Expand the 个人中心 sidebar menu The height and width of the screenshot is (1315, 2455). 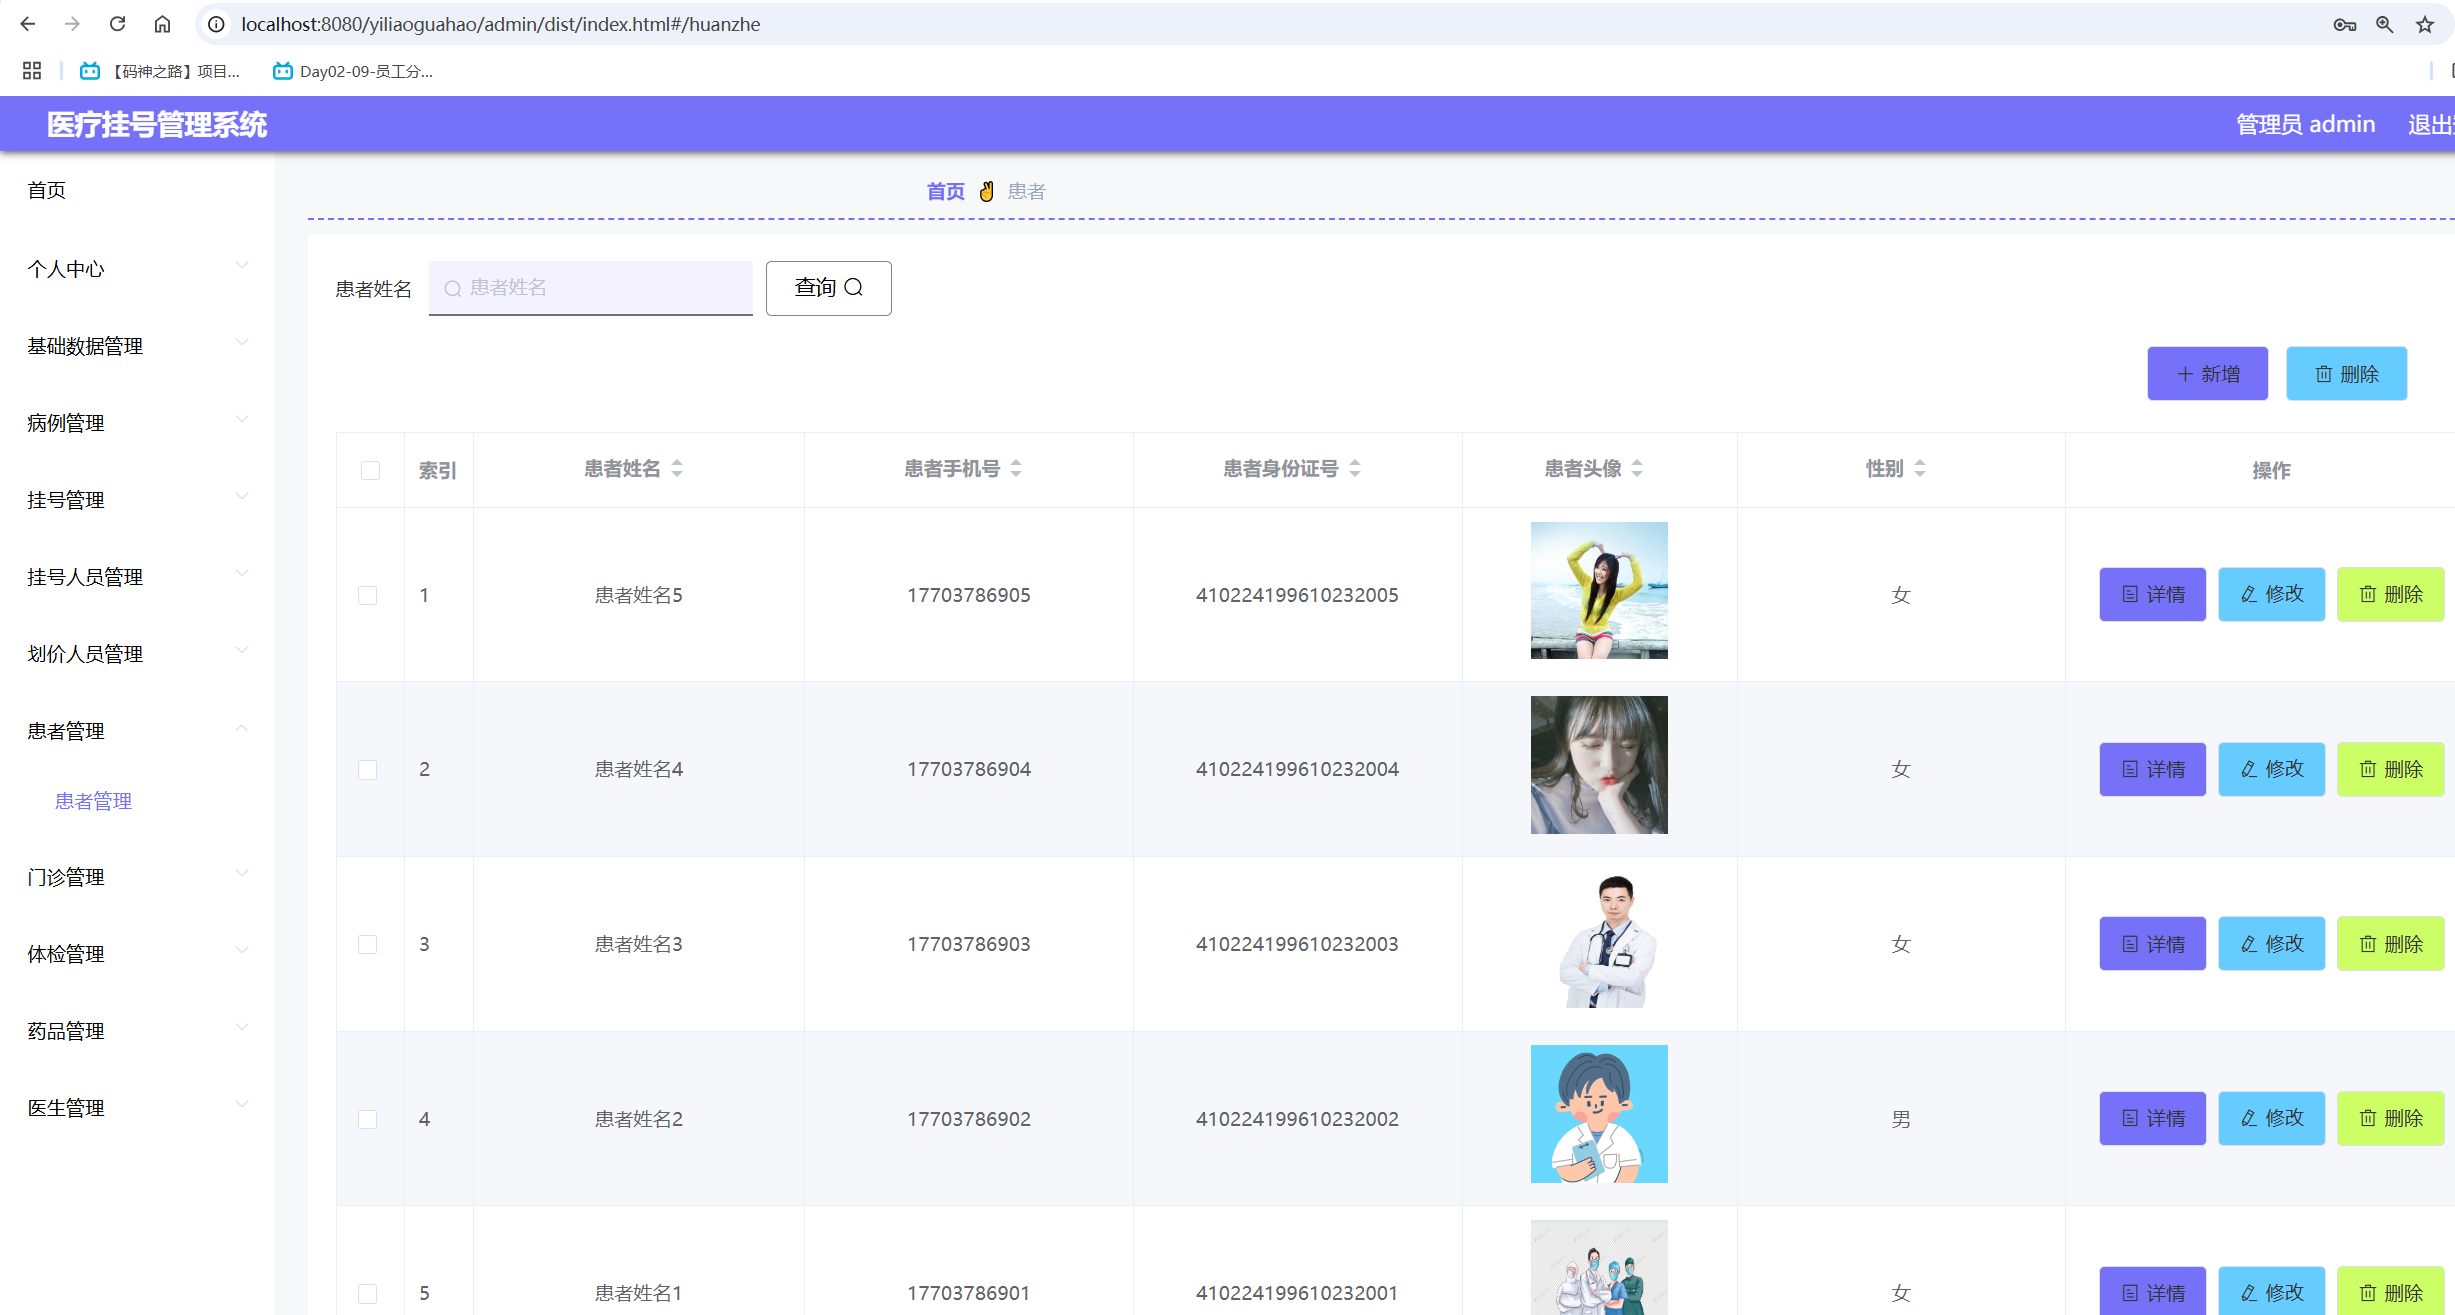tap(137, 269)
